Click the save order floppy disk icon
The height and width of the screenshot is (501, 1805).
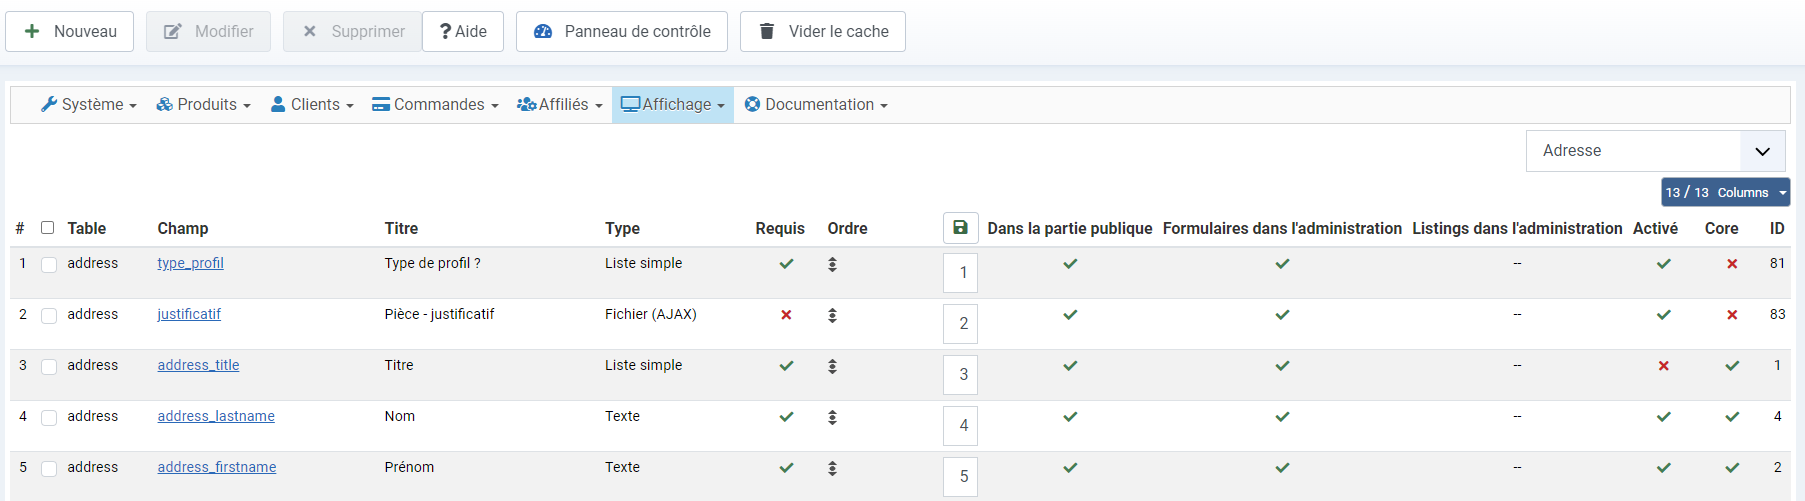[x=960, y=228]
